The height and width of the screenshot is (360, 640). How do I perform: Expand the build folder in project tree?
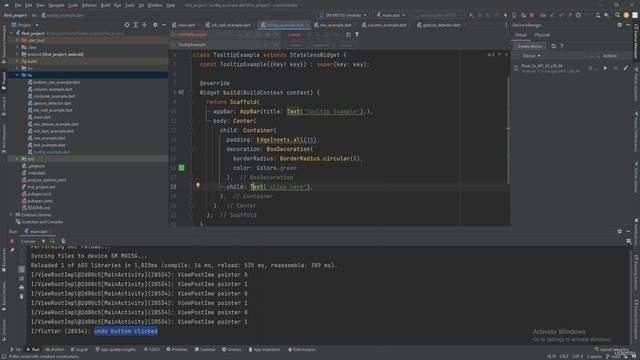point(17,61)
